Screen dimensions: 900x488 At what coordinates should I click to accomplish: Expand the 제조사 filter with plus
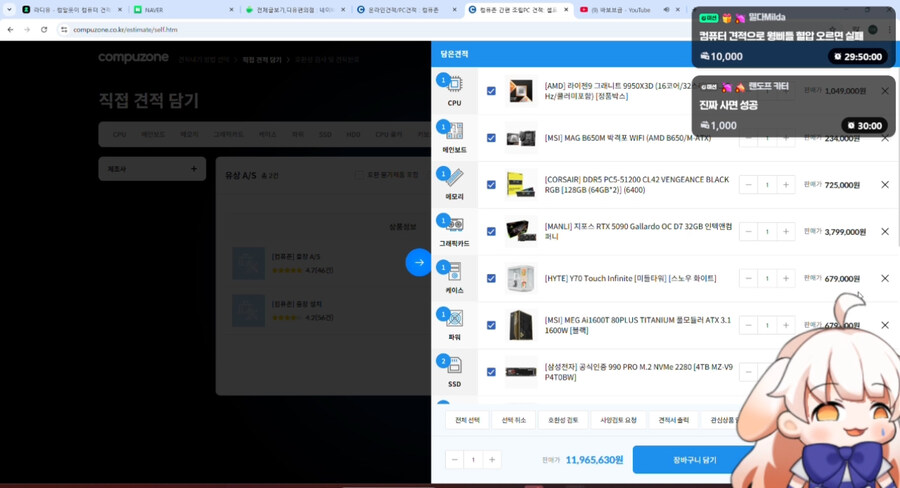coord(193,169)
